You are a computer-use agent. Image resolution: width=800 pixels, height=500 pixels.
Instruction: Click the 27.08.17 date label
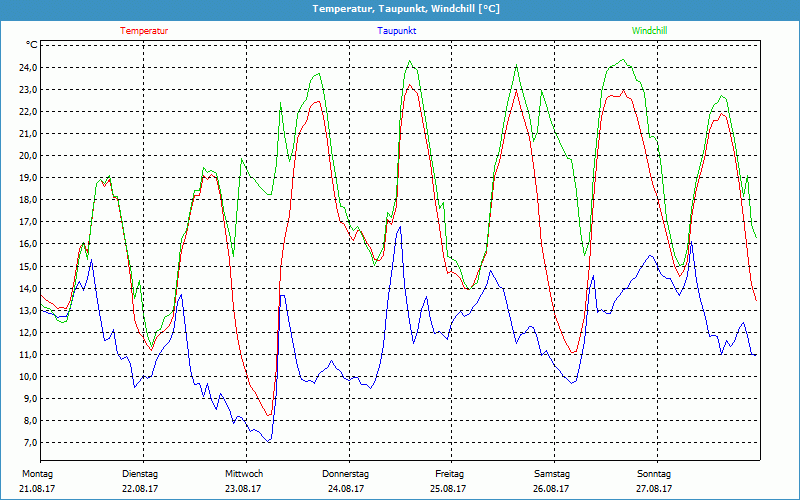pyautogui.click(x=654, y=489)
